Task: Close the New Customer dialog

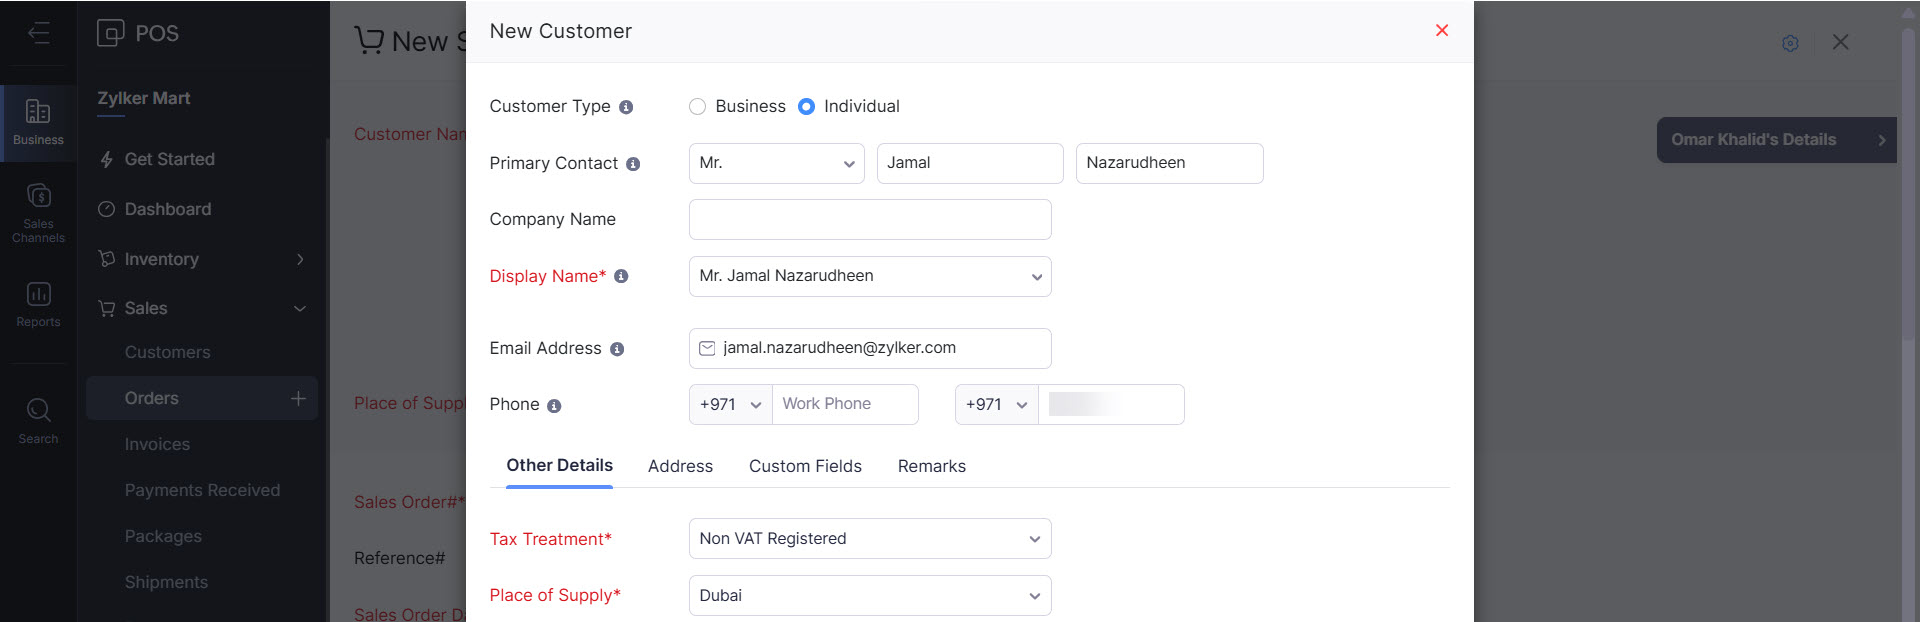Action: 1442,30
